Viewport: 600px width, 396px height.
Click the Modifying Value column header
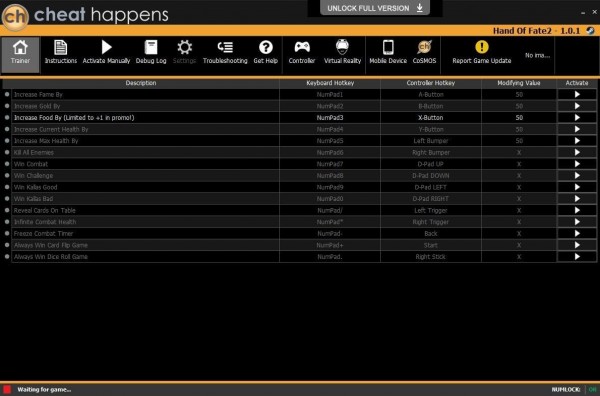coord(519,83)
